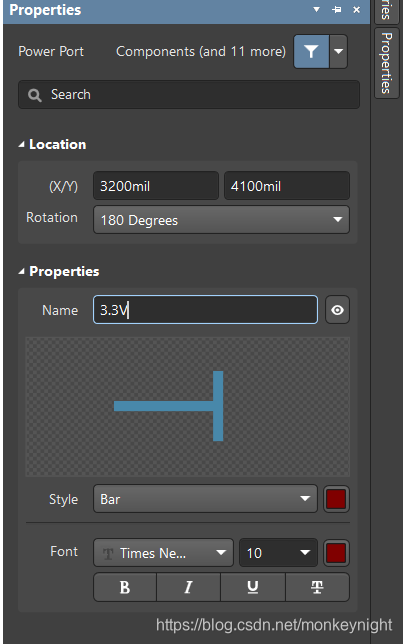Pick the power port style color swatch

[336, 499]
